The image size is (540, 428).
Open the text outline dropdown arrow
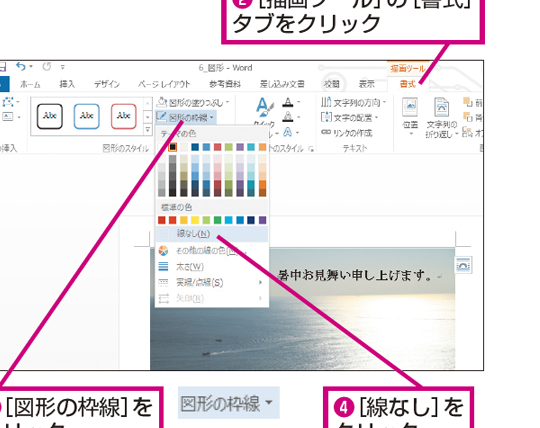pos(298,117)
